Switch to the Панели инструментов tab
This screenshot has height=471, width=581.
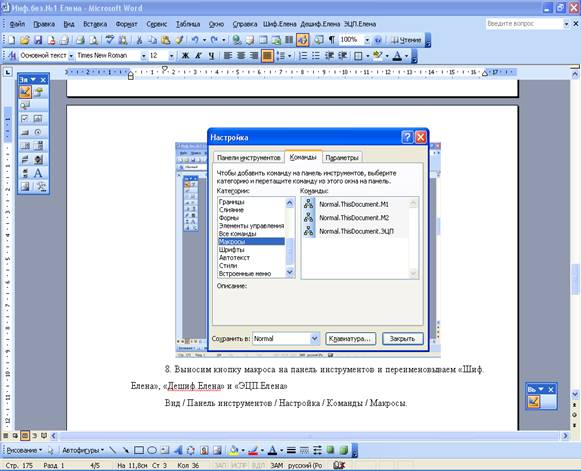tap(248, 157)
